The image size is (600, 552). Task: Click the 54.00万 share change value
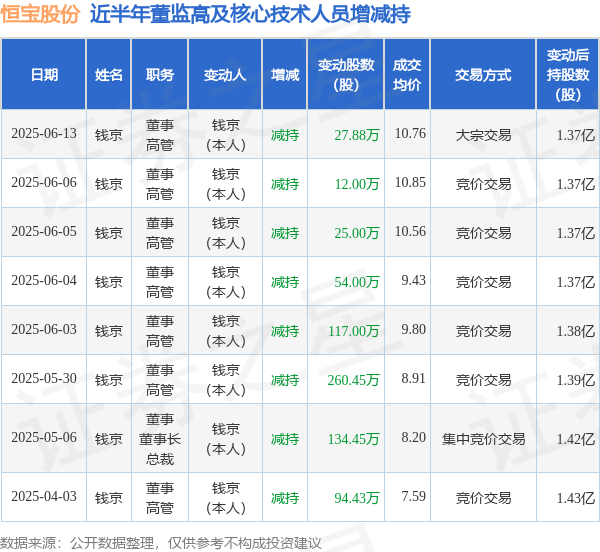point(357,282)
